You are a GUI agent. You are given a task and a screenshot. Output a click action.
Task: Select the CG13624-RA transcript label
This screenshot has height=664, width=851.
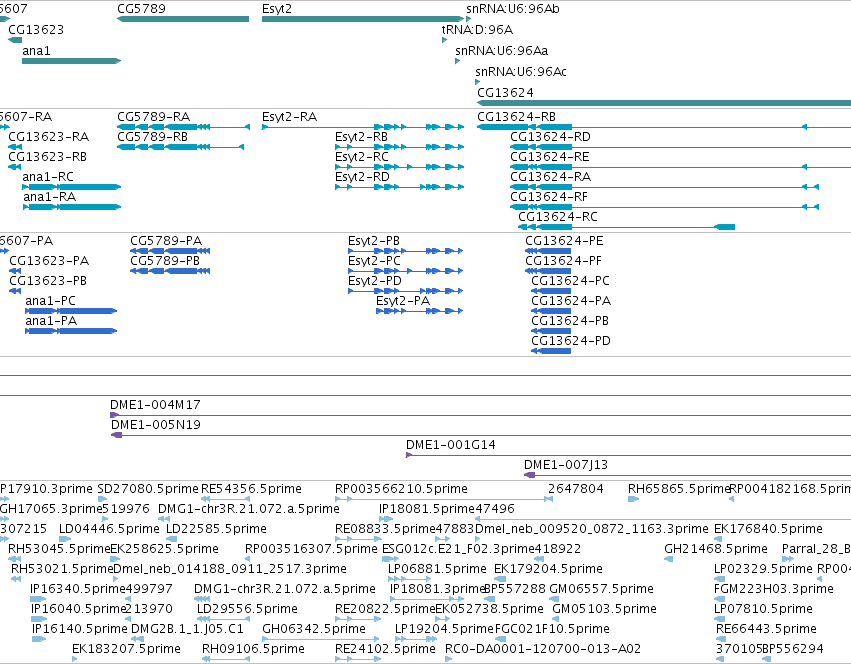click(x=550, y=176)
